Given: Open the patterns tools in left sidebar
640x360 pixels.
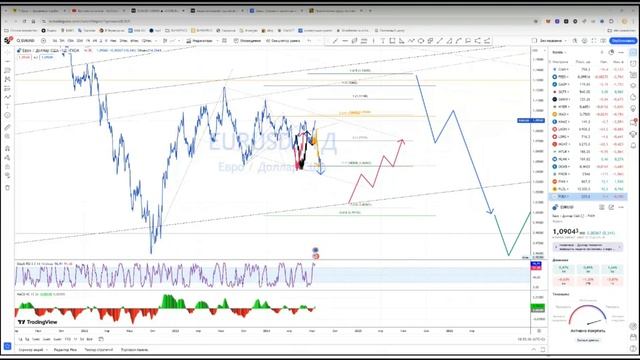Looking at the screenshot, I should [x=7, y=79].
